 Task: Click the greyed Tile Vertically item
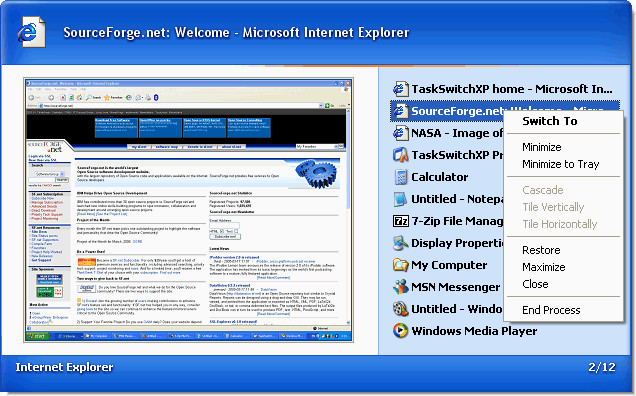point(553,207)
